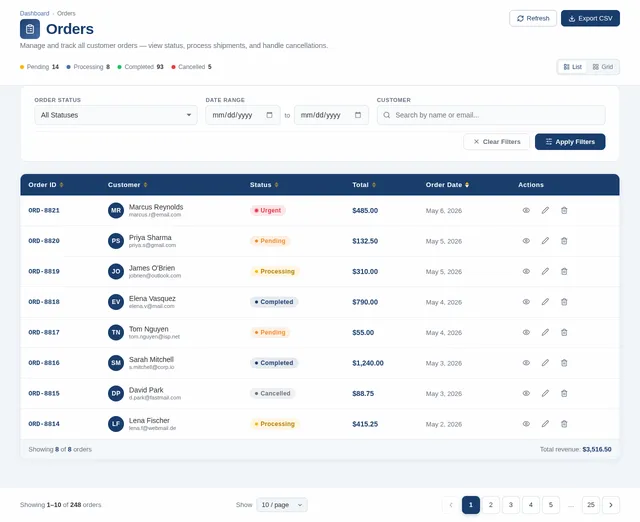The height and width of the screenshot is (522, 640).
Task: Click the Cancelled status badge for ORD-8815
Action: [x=272, y=393]
